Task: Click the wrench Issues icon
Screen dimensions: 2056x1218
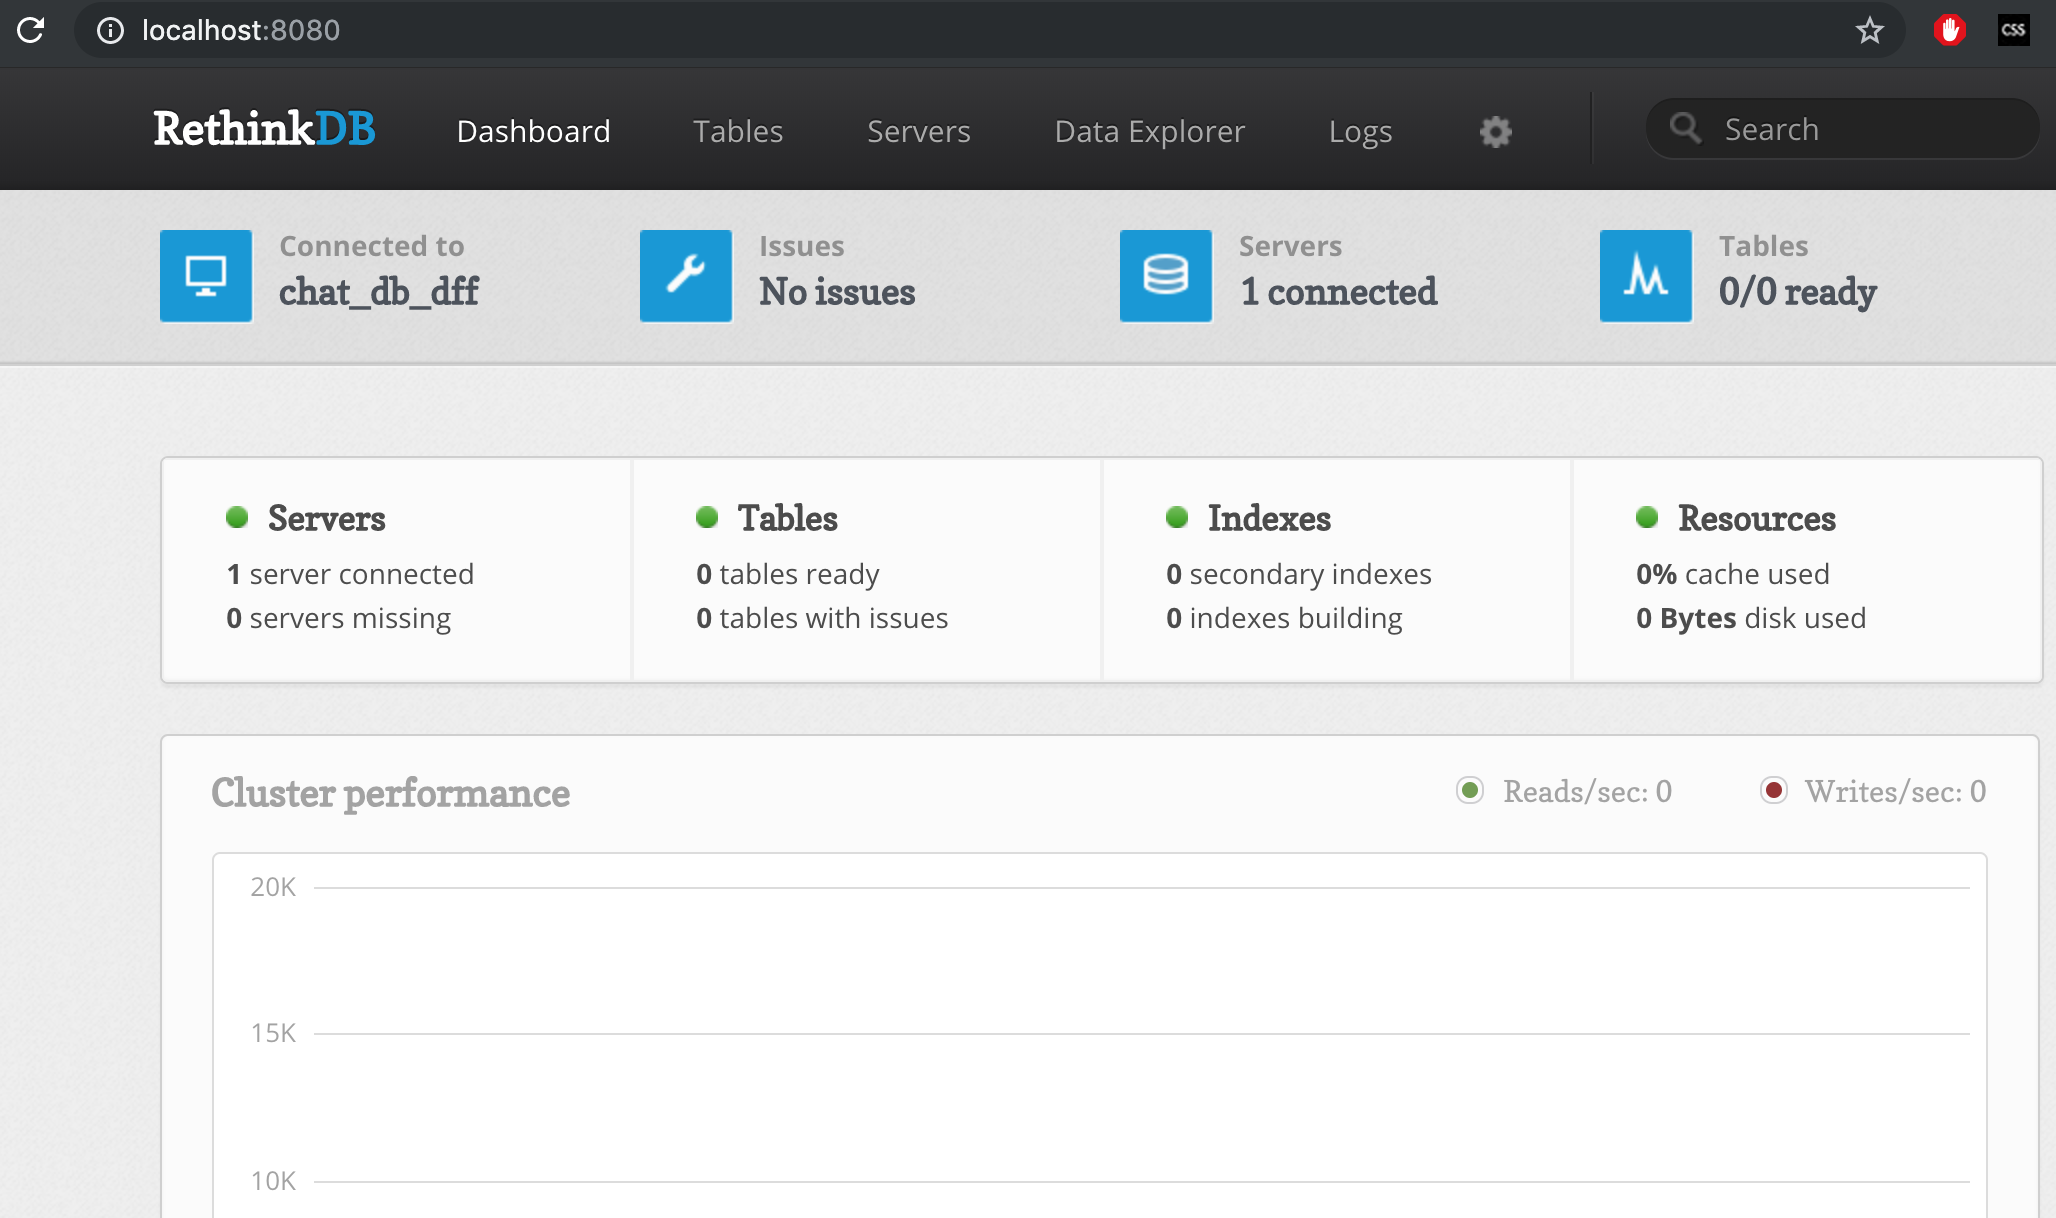Action: 686,276
